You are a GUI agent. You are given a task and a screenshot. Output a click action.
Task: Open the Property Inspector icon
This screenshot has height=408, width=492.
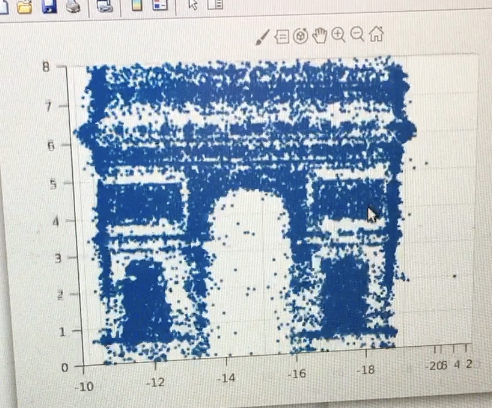point(215,4)
